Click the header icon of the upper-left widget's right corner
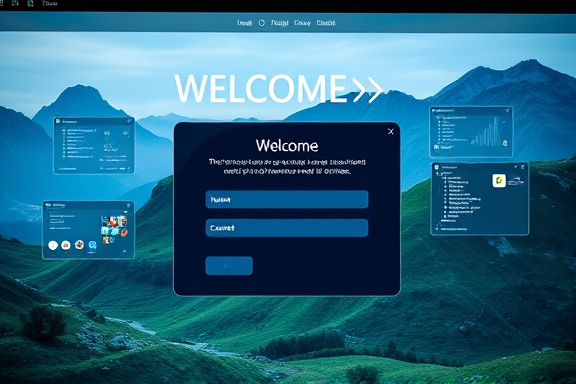 click(129, 121)
